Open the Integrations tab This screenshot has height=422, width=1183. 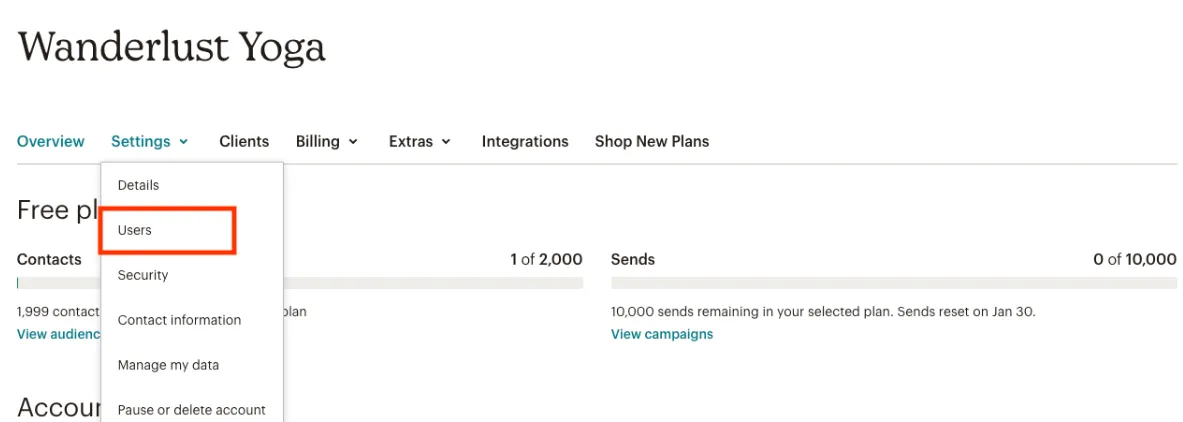tap(525, 142)
